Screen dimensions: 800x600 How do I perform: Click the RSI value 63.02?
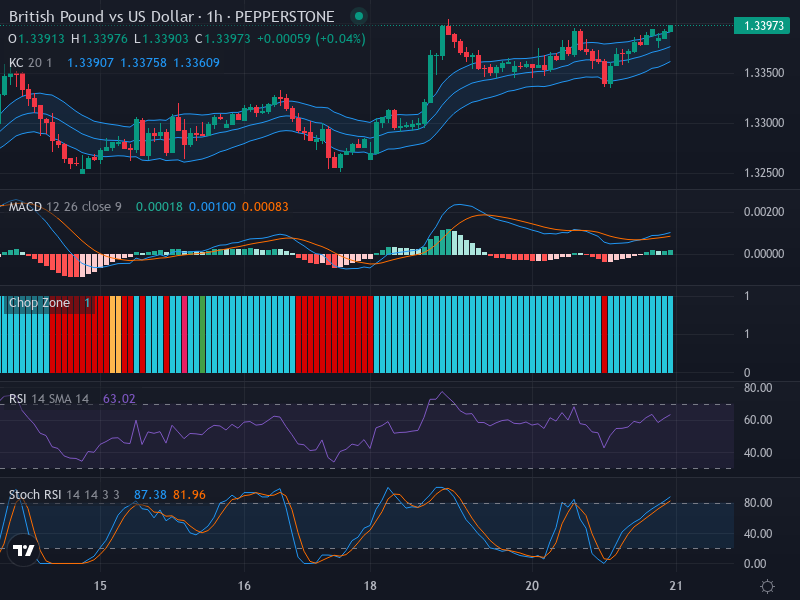click(x=119, y=398)
